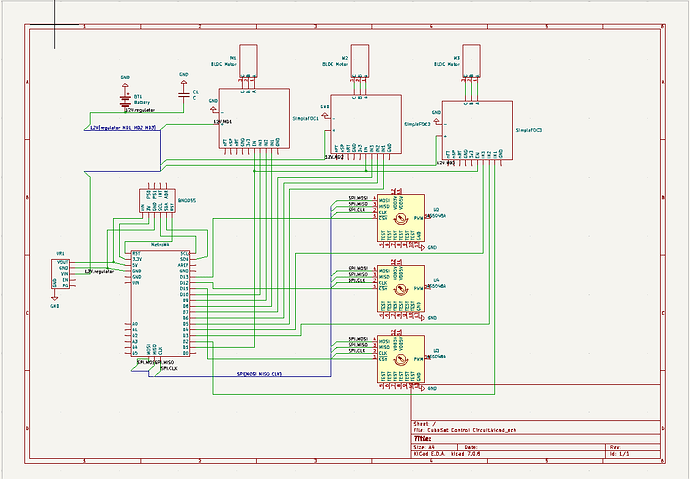Click the 12V{regulator MD1 MD2 MD3} bus label
The image size is (690, 479).
123,128
